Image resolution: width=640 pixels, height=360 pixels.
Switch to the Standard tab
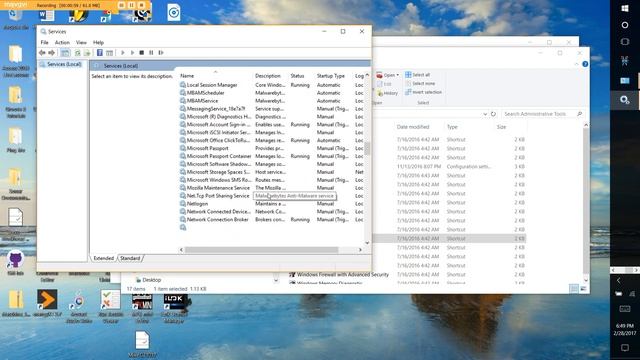pyautogui.click(x=130, y=258)
